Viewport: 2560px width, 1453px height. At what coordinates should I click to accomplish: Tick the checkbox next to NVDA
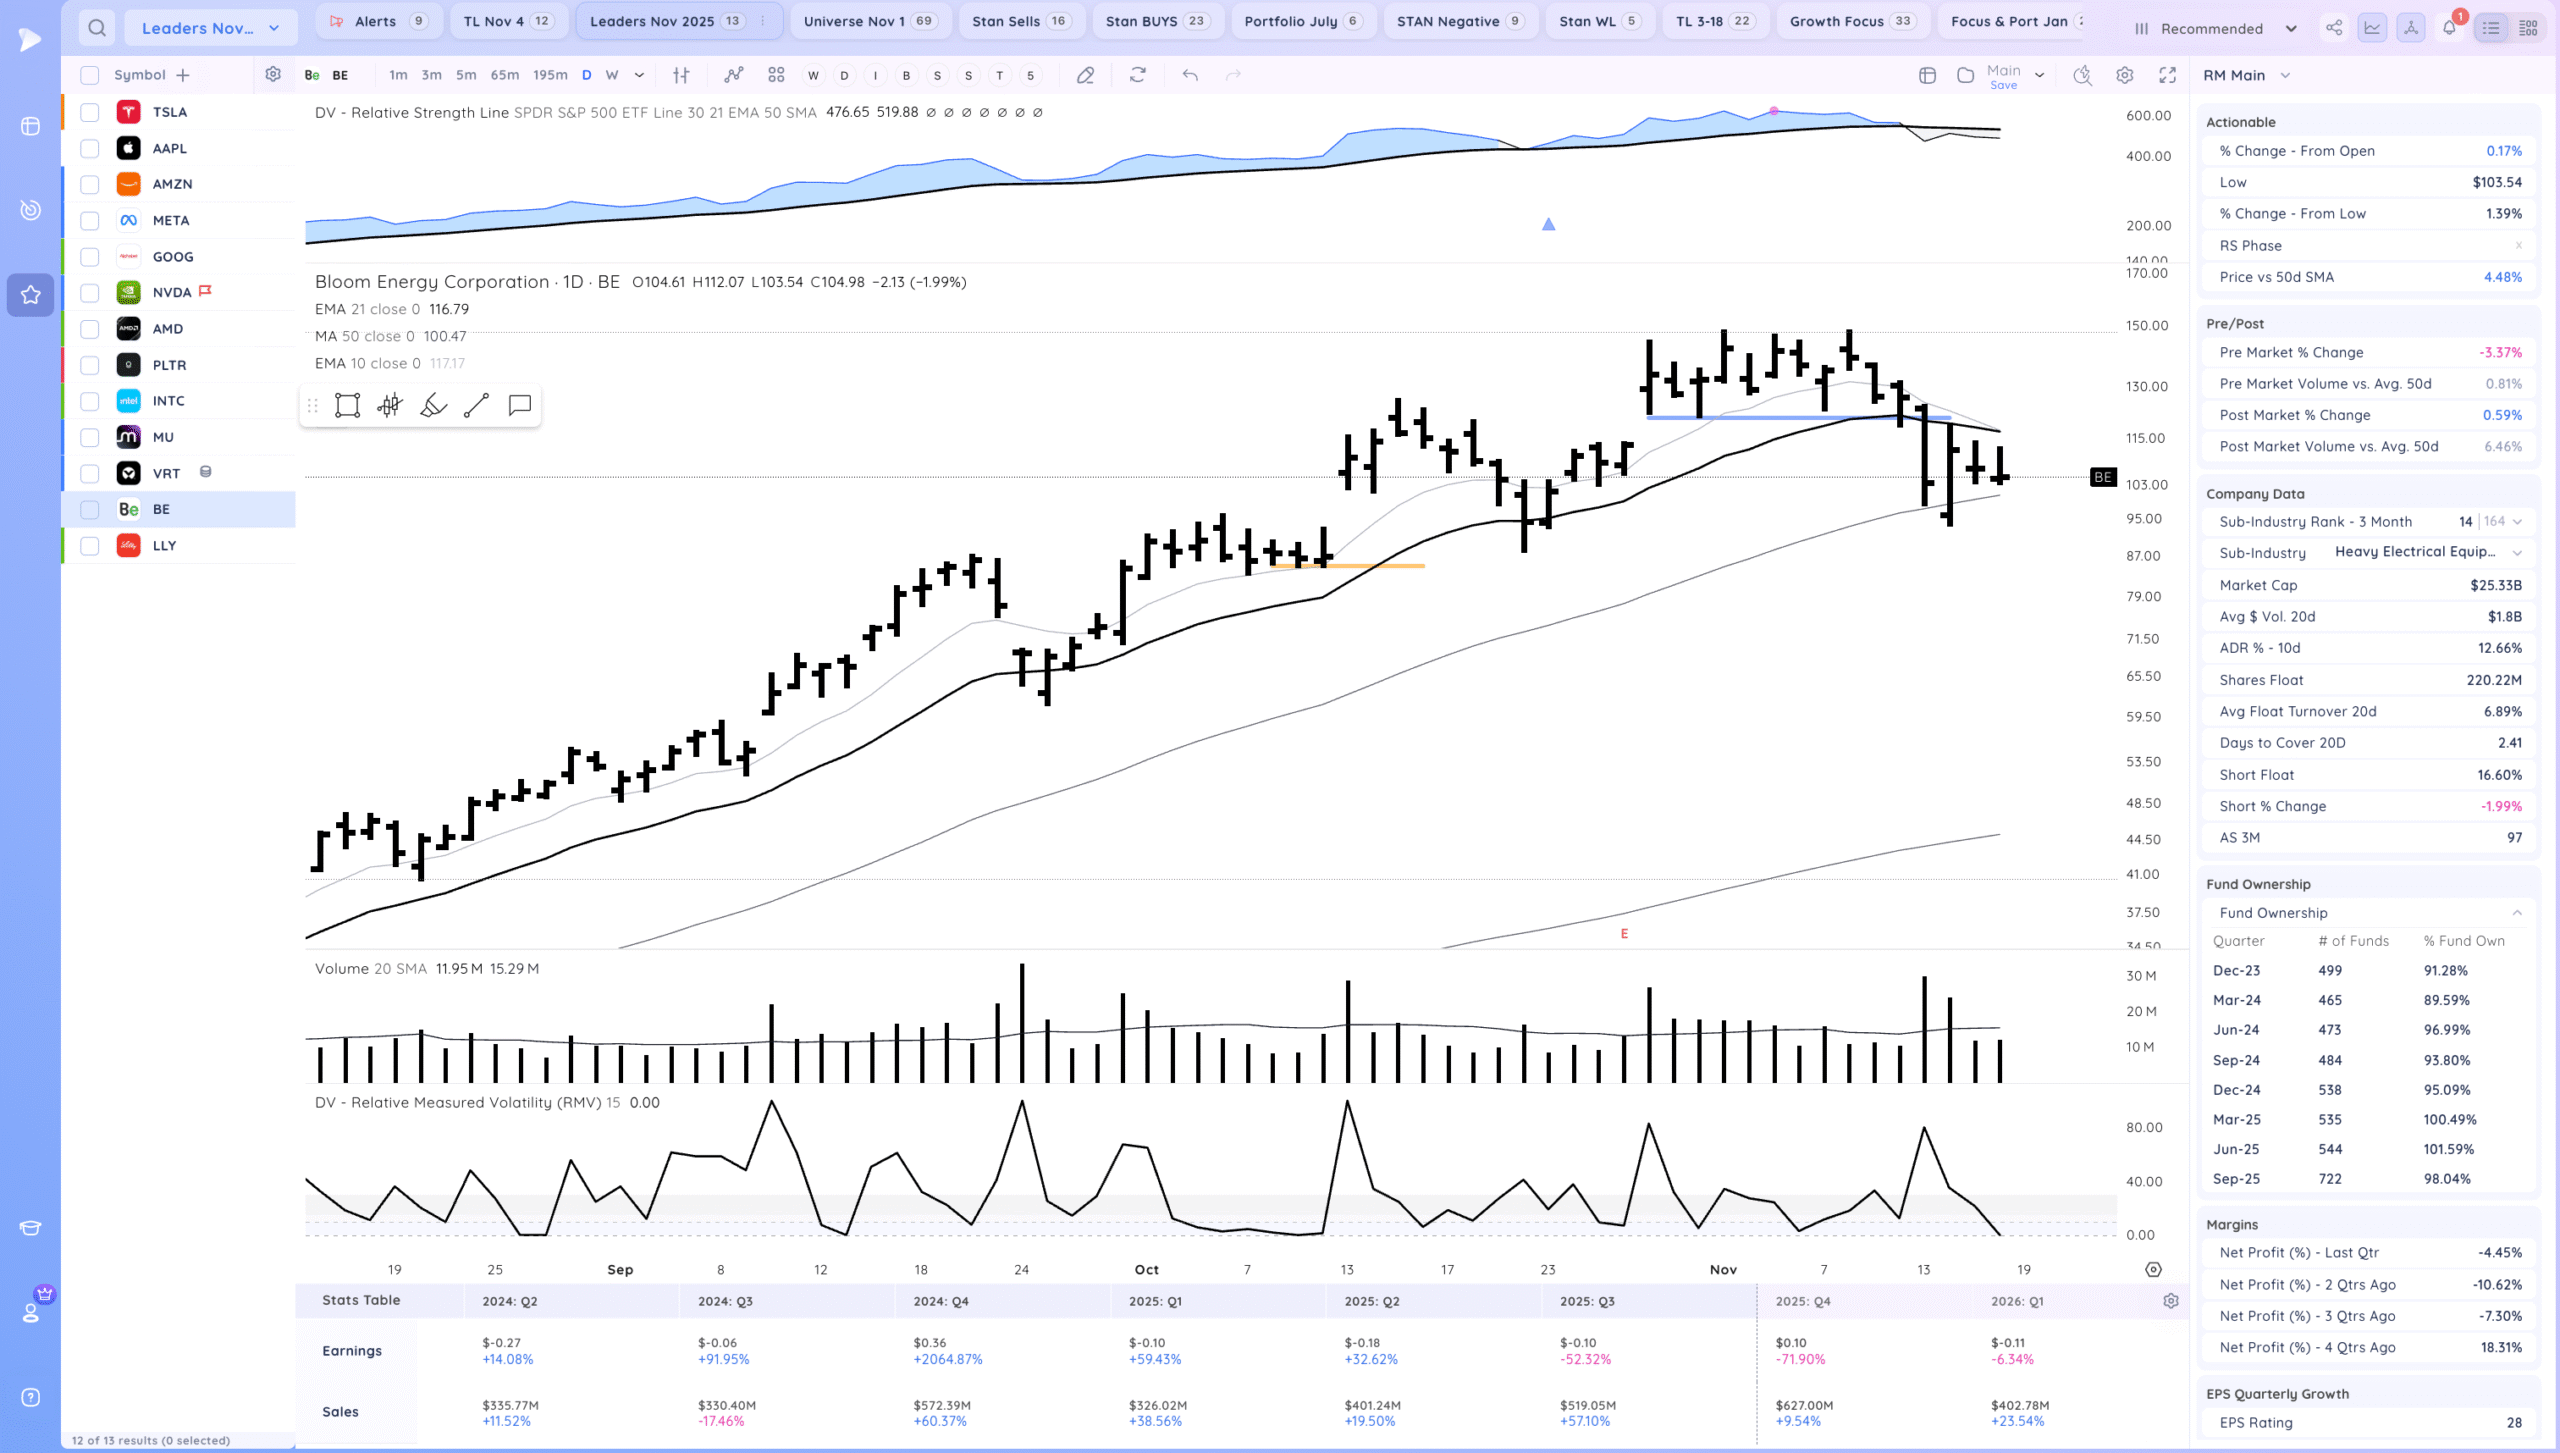pos(90,293)
